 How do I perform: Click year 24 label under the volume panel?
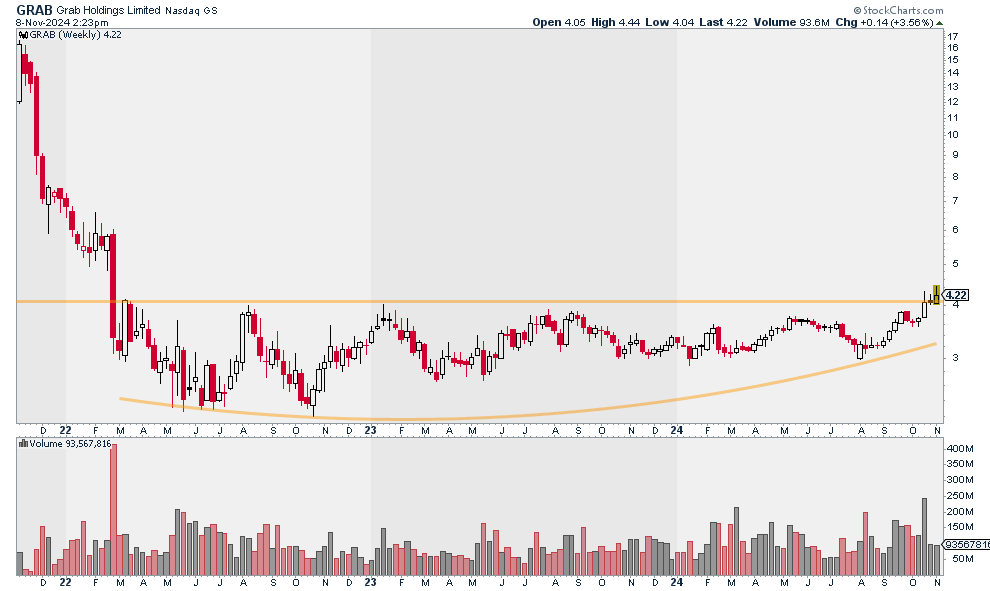click(677, 582)
